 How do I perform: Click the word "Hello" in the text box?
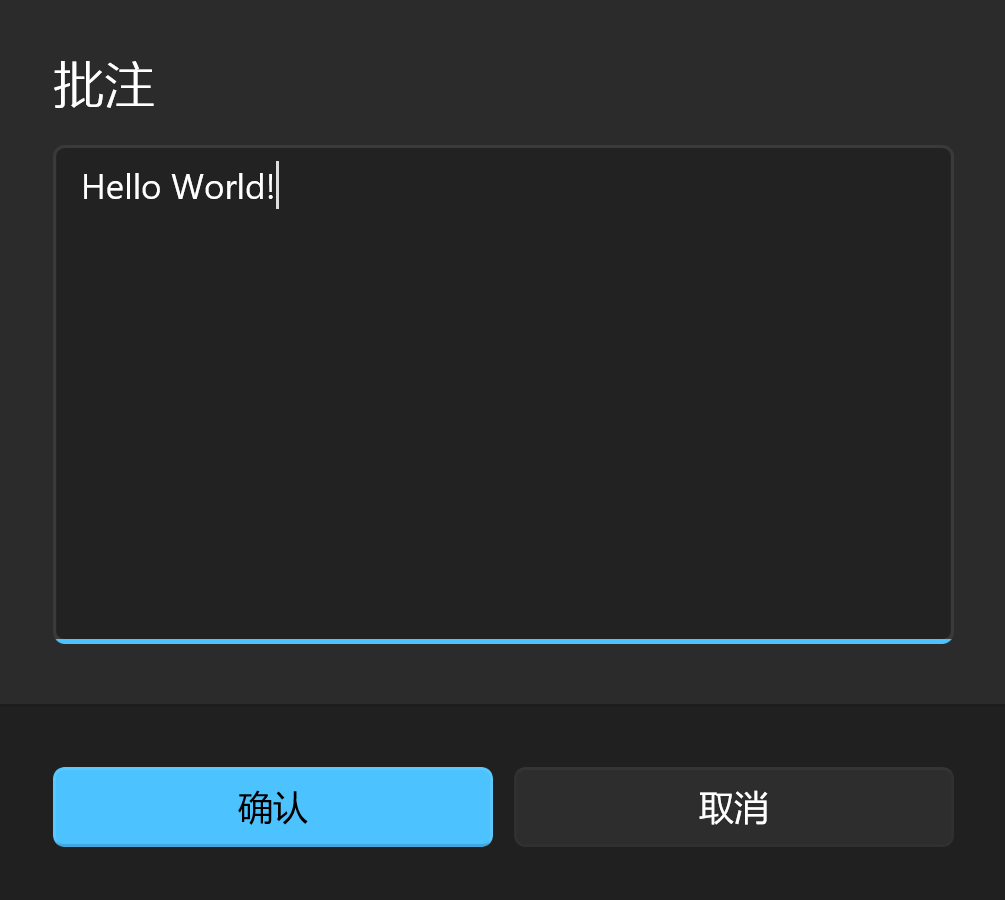pos(120,187)
